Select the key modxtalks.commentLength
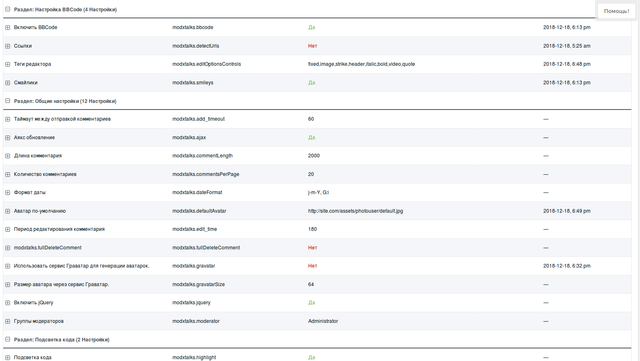Screen dimensions: 640x361 pyautogui.click(x=202, y=156)
